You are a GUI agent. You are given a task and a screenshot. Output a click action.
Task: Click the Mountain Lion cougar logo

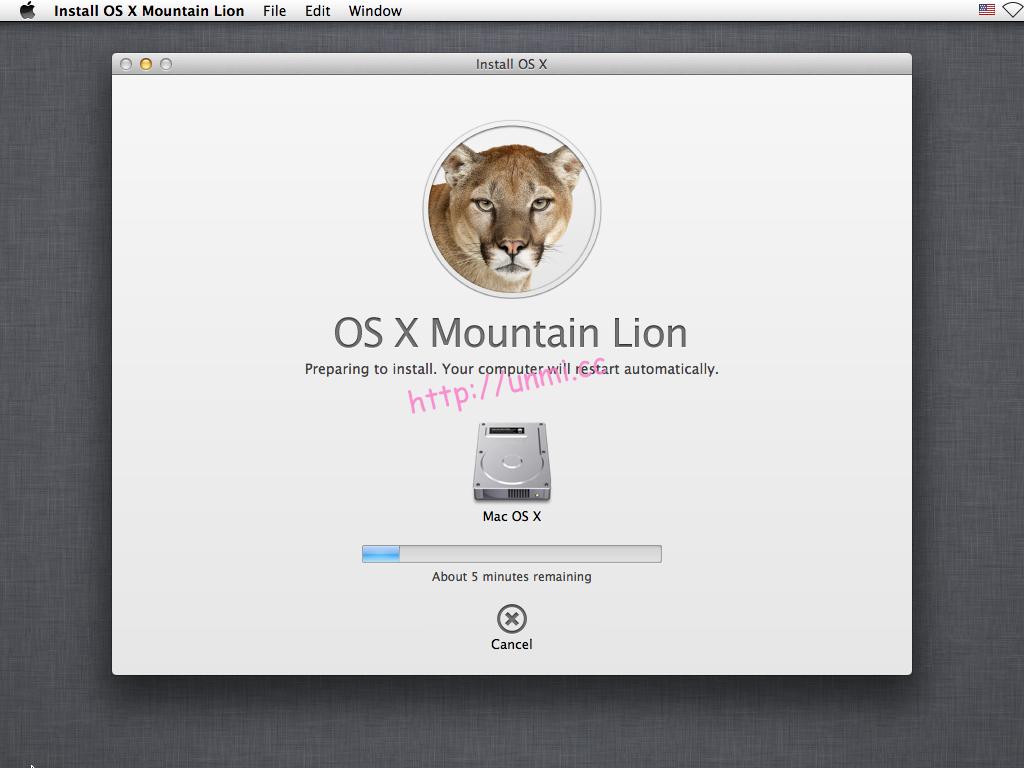point(511,207)
